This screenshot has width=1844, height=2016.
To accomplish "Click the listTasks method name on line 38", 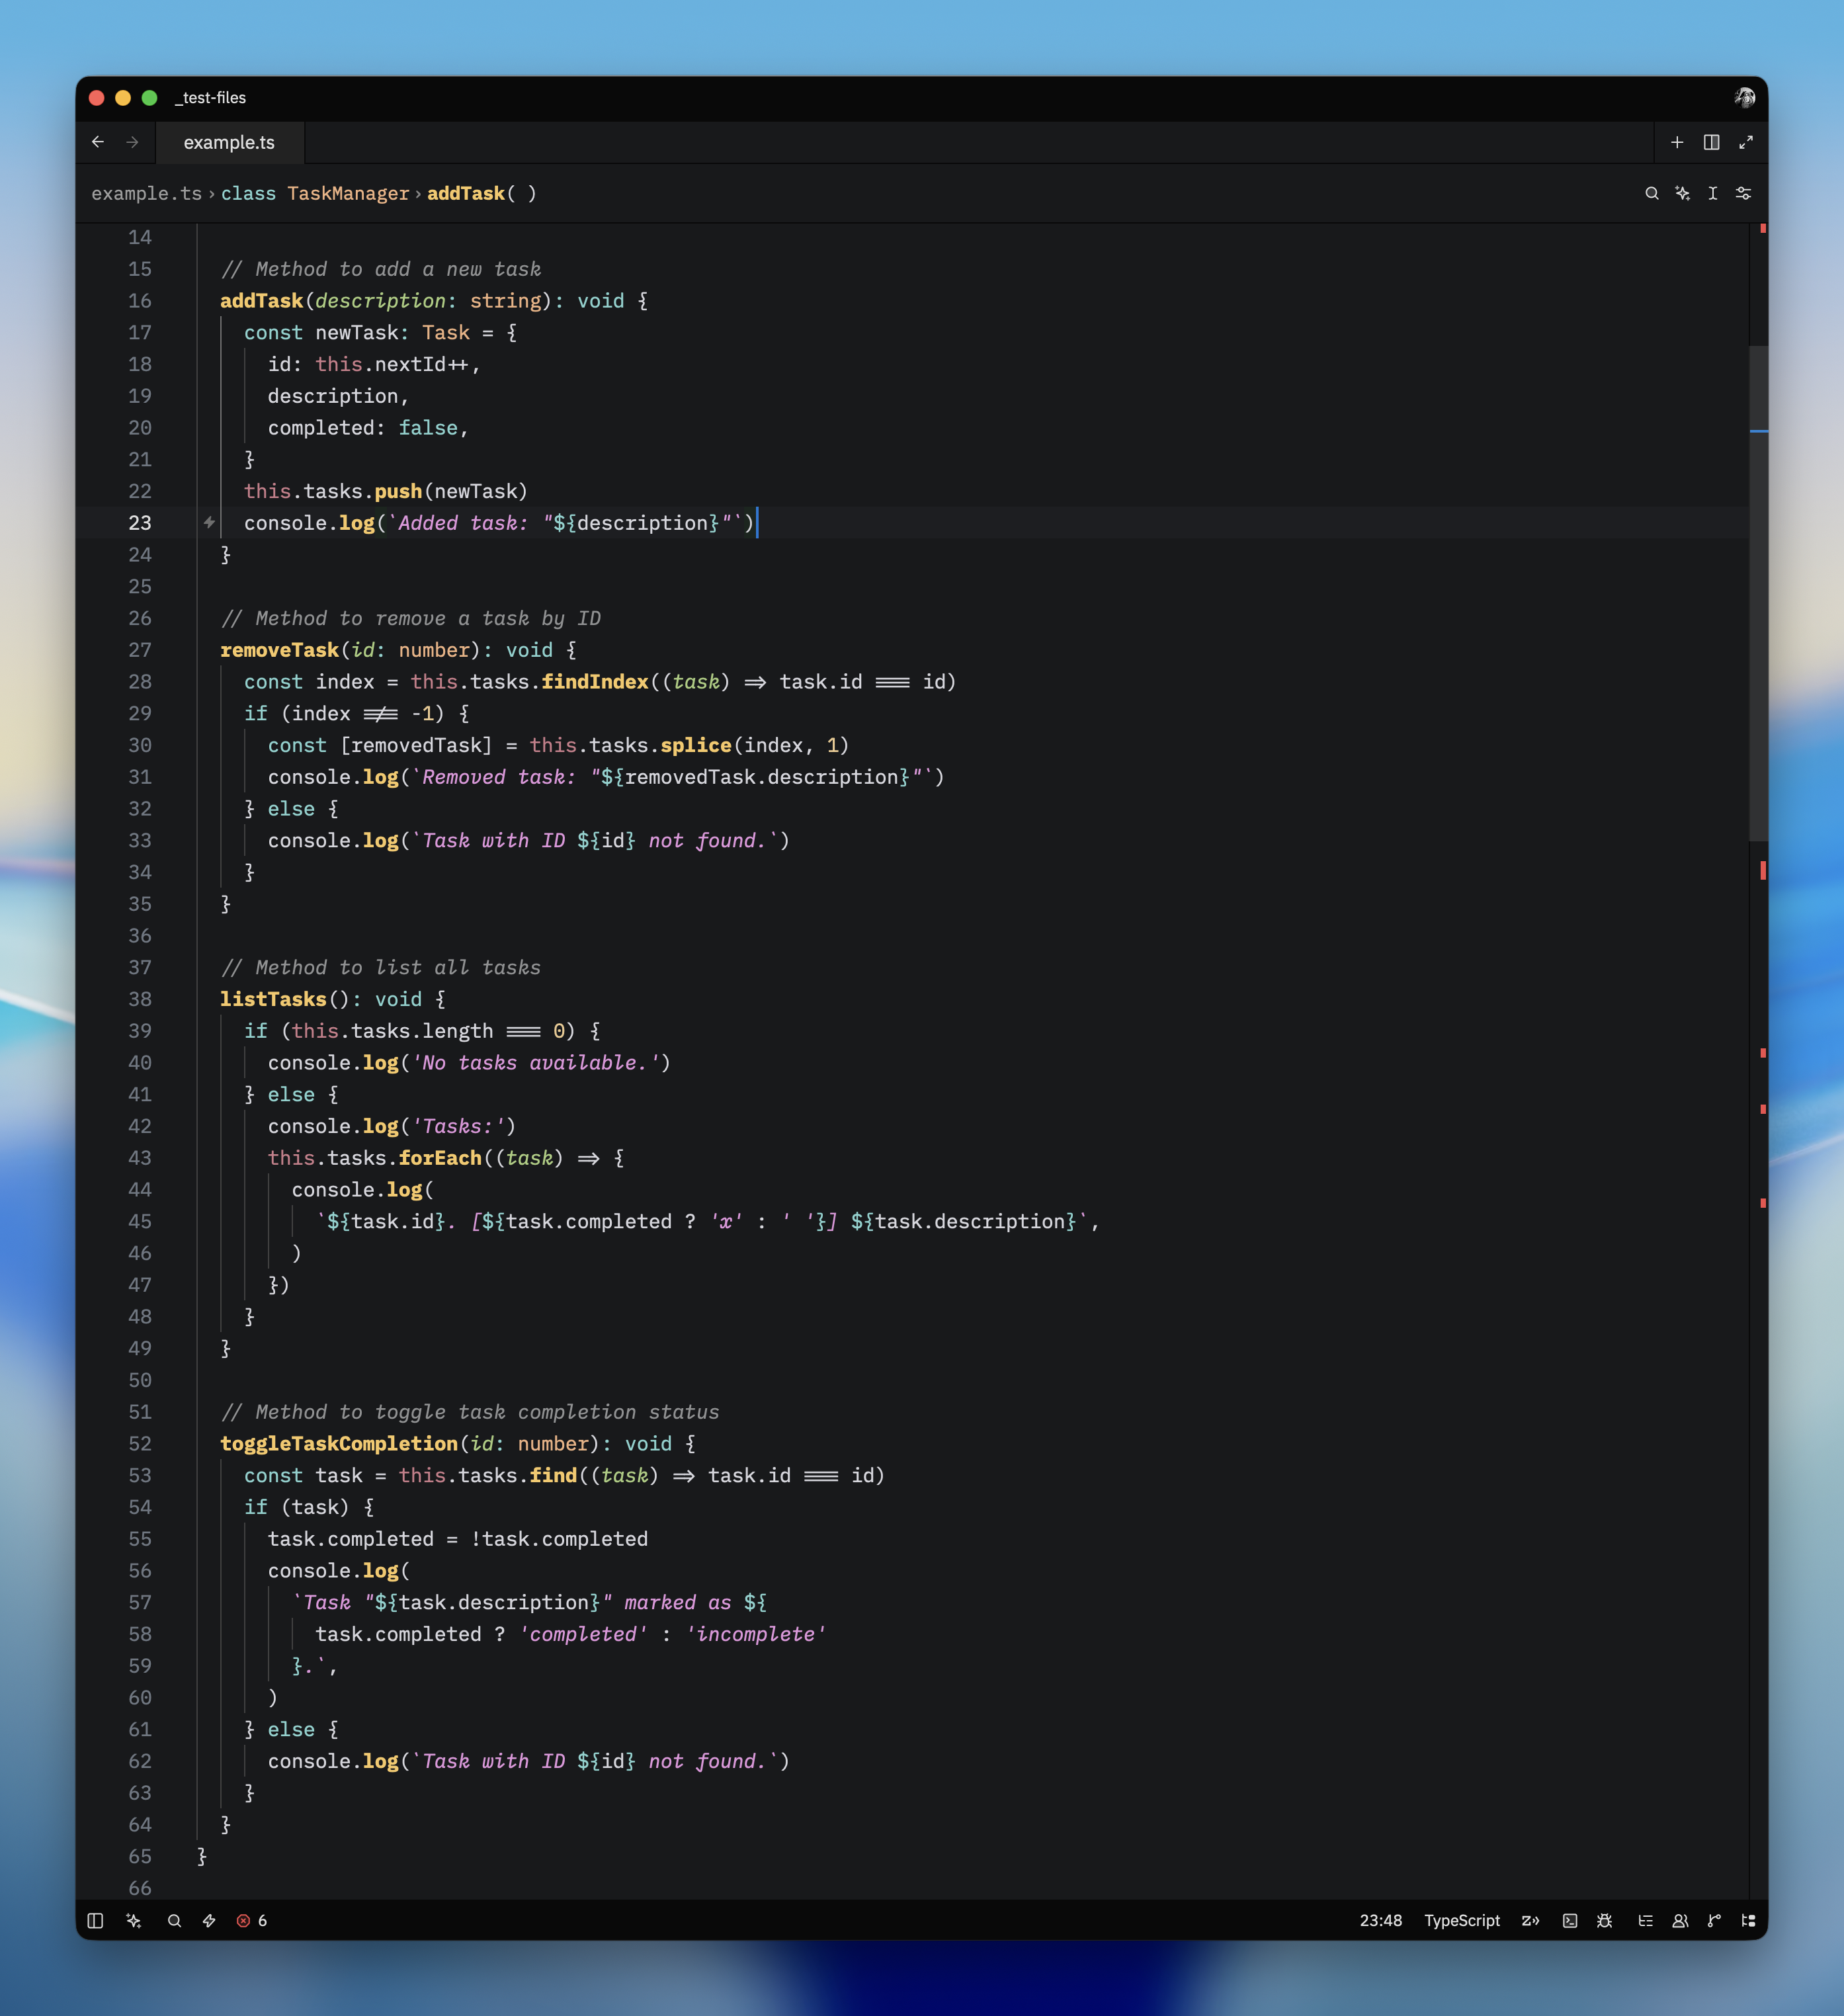I will click(x=273, y=998).
